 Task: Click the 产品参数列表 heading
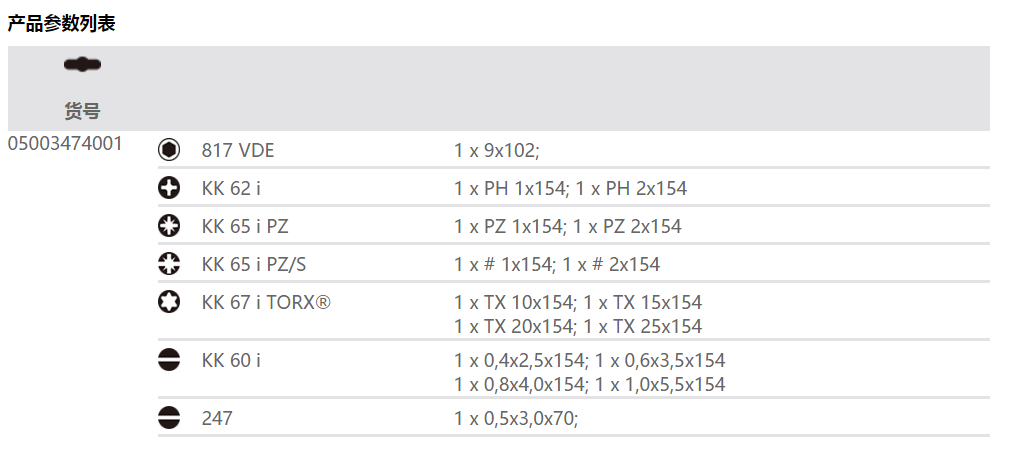(x=61, y=23)
